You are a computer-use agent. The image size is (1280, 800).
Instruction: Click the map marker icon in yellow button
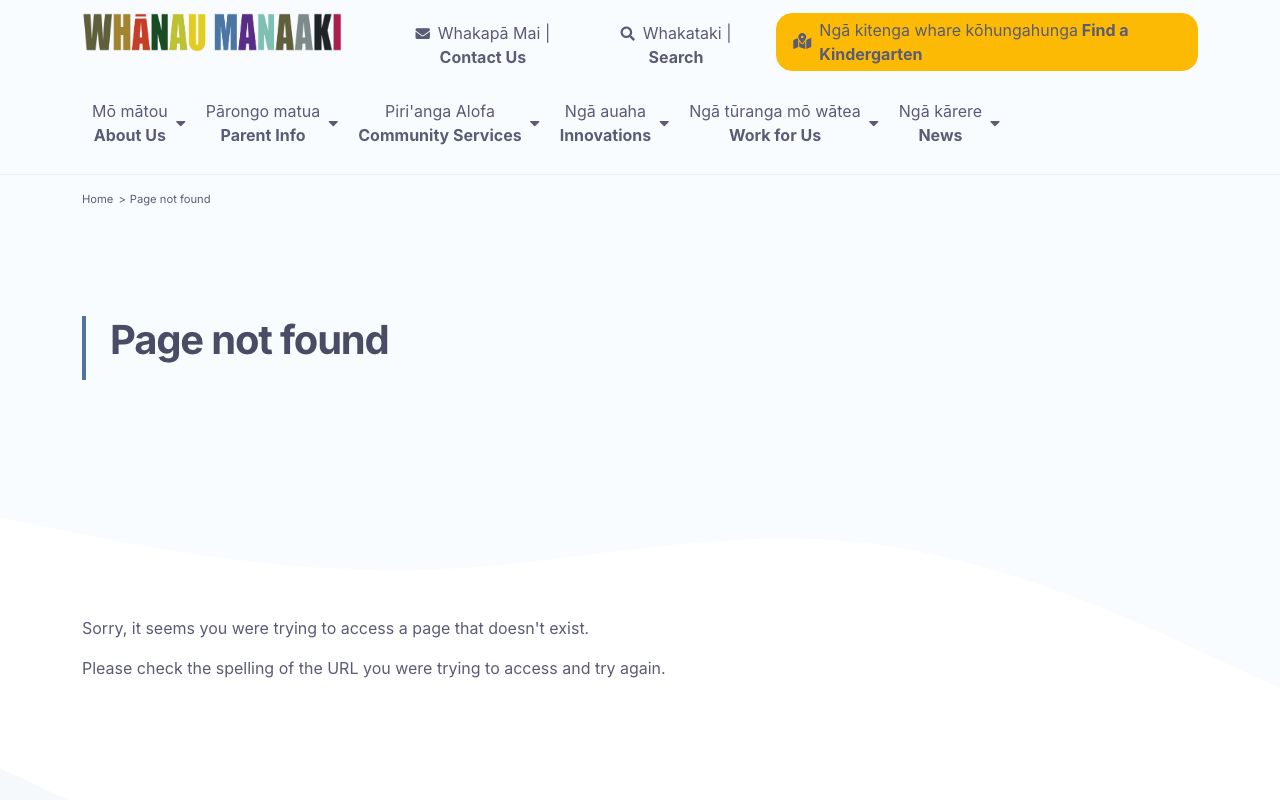point(802,42)
